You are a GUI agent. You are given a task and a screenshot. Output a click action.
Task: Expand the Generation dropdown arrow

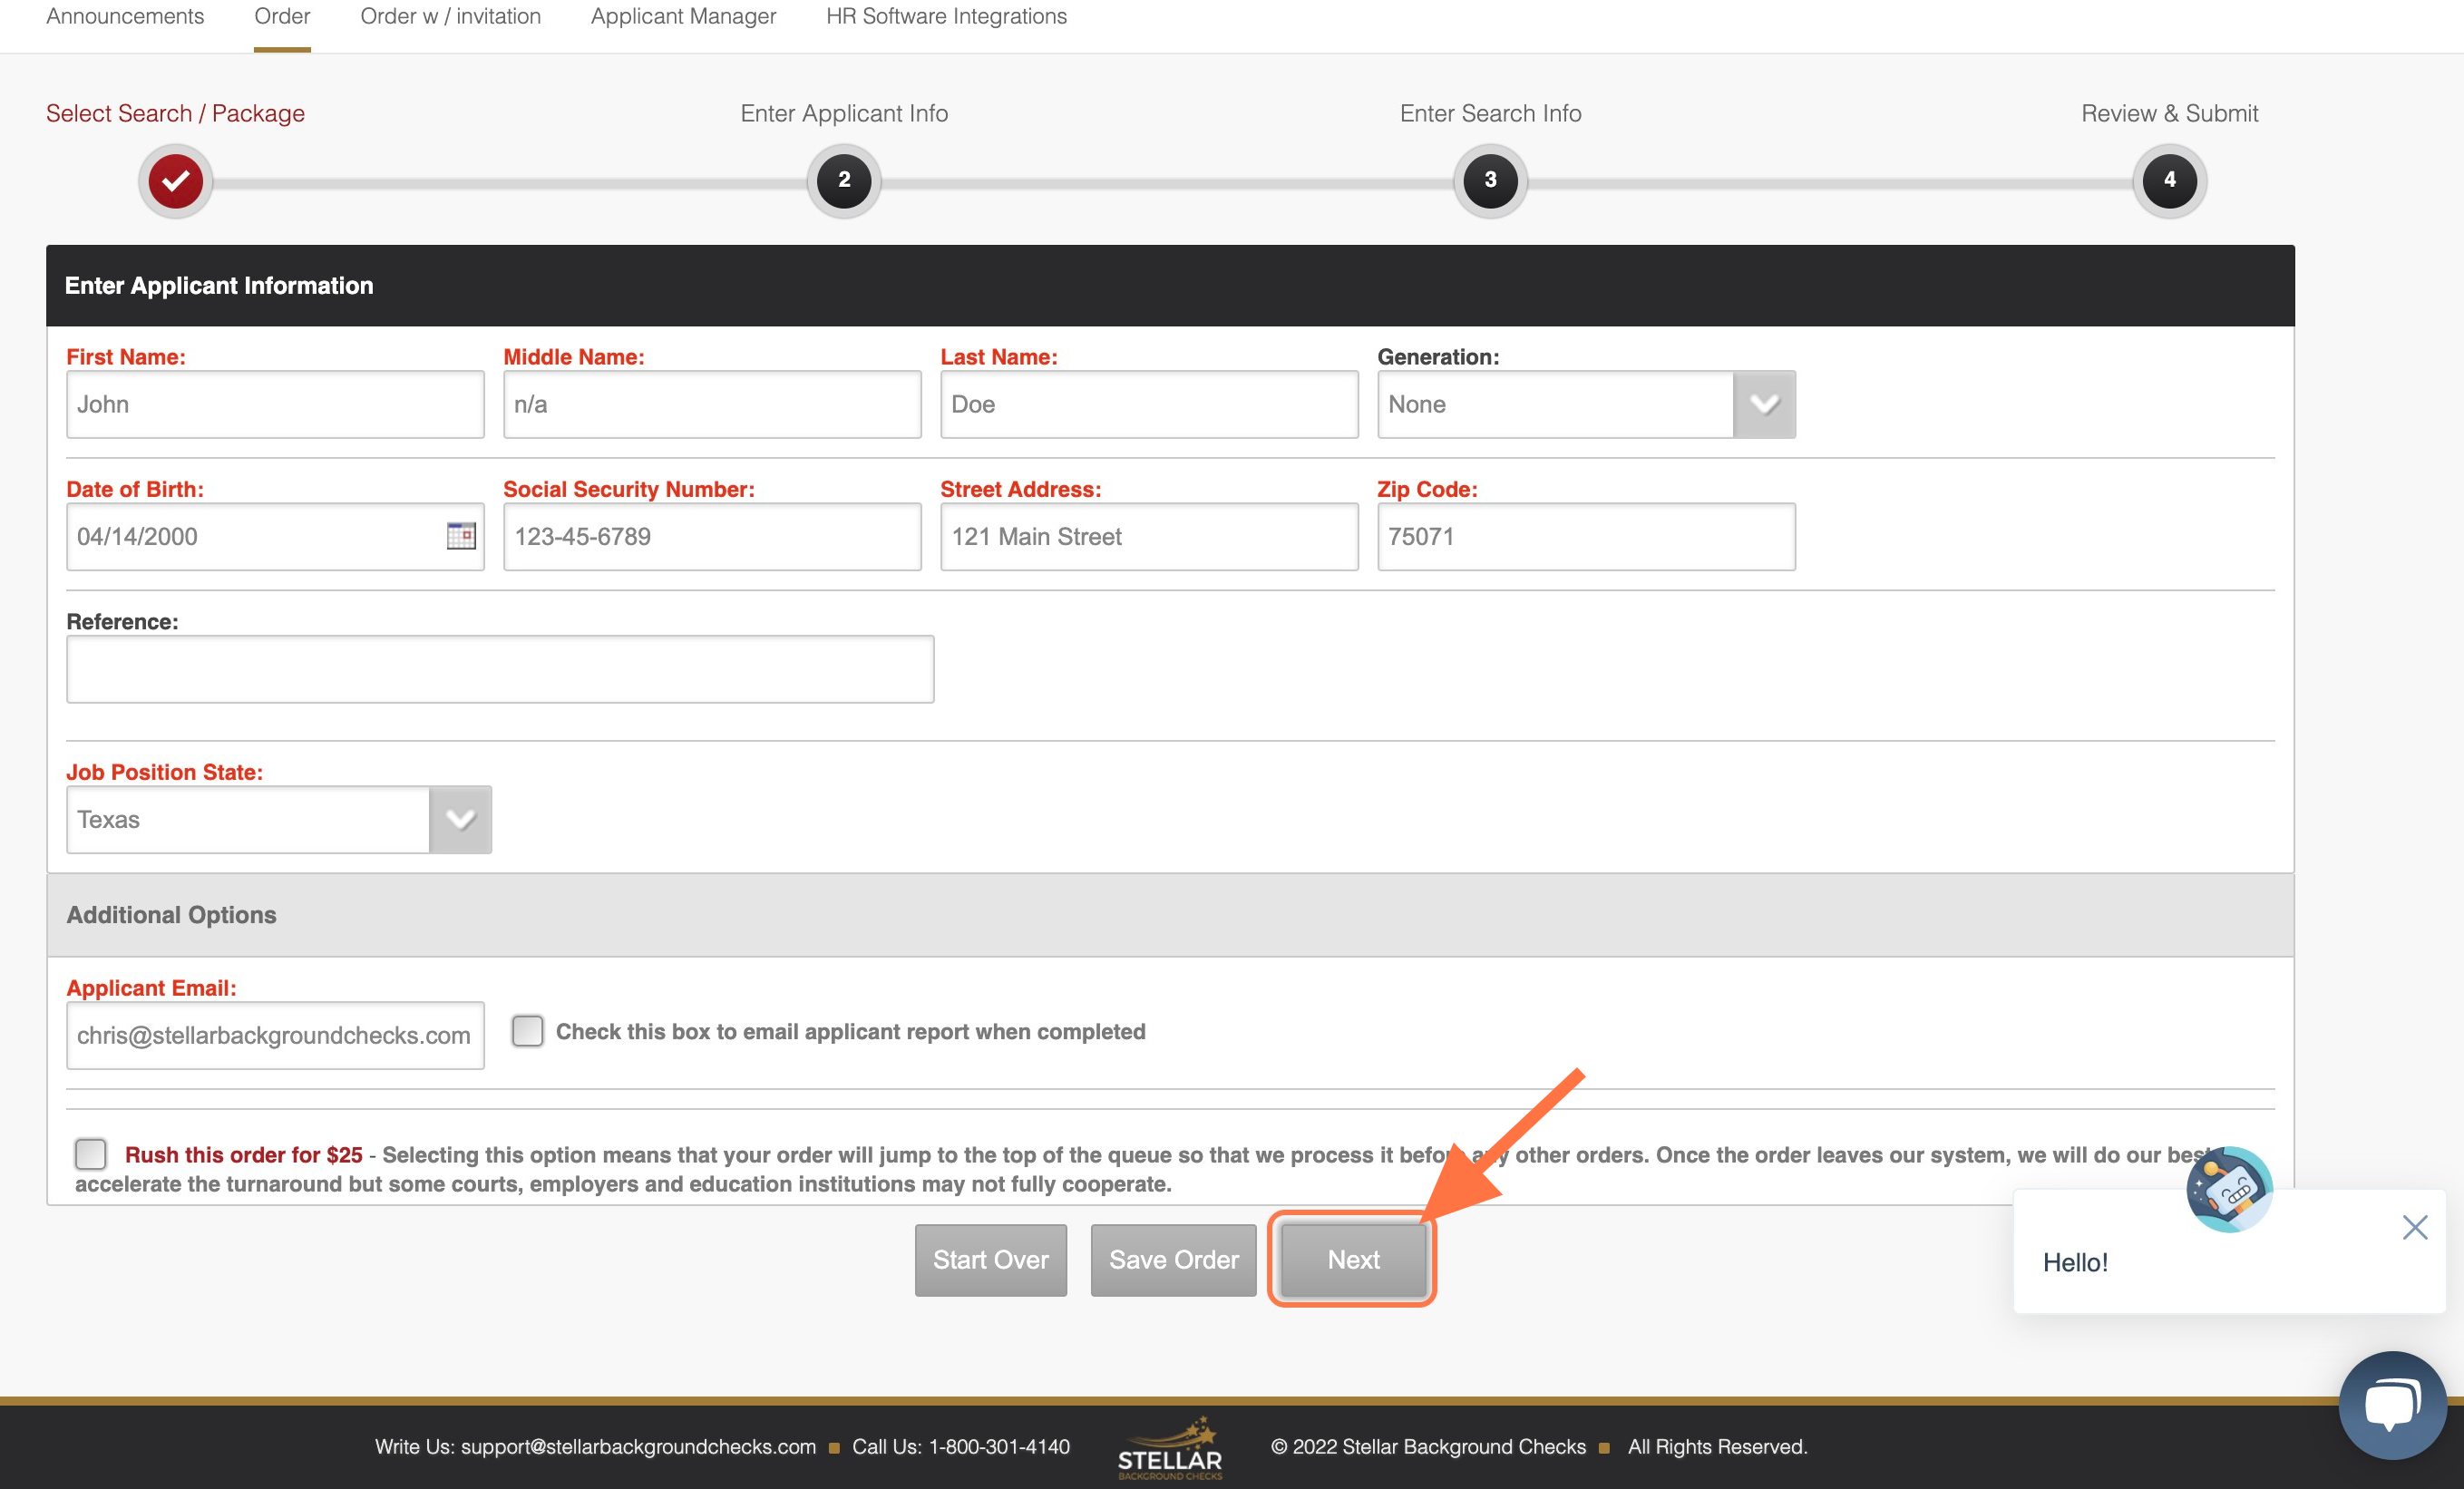[1764, 404]
